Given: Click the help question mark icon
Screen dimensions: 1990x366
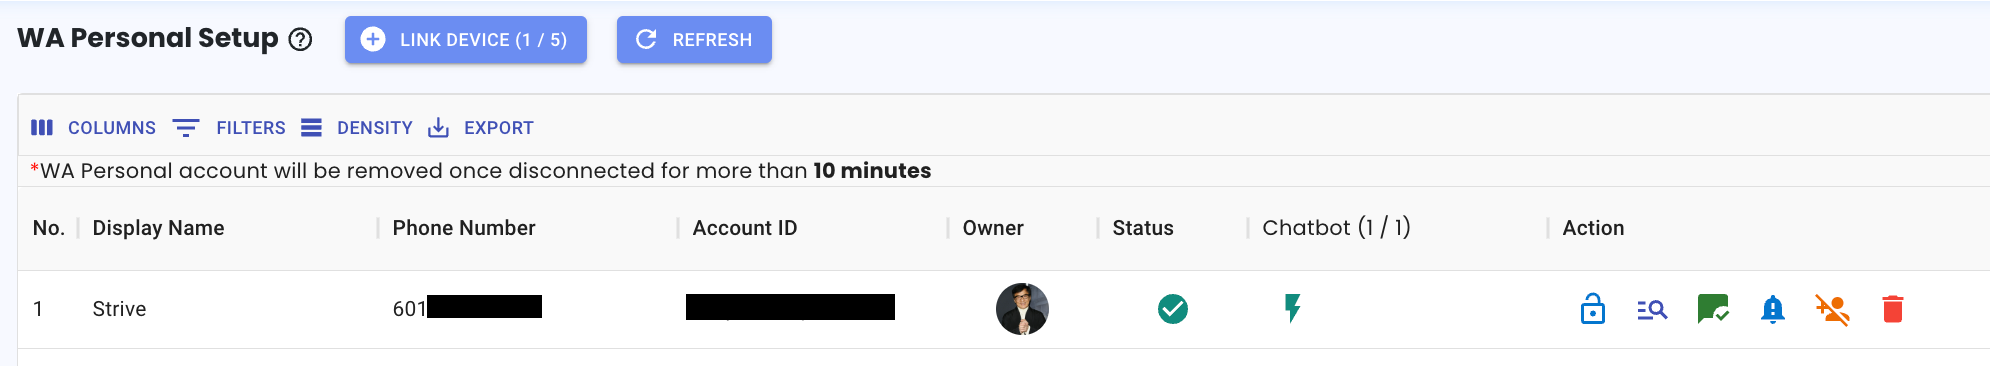Looking at the screenshot, I should click(300, 39).
